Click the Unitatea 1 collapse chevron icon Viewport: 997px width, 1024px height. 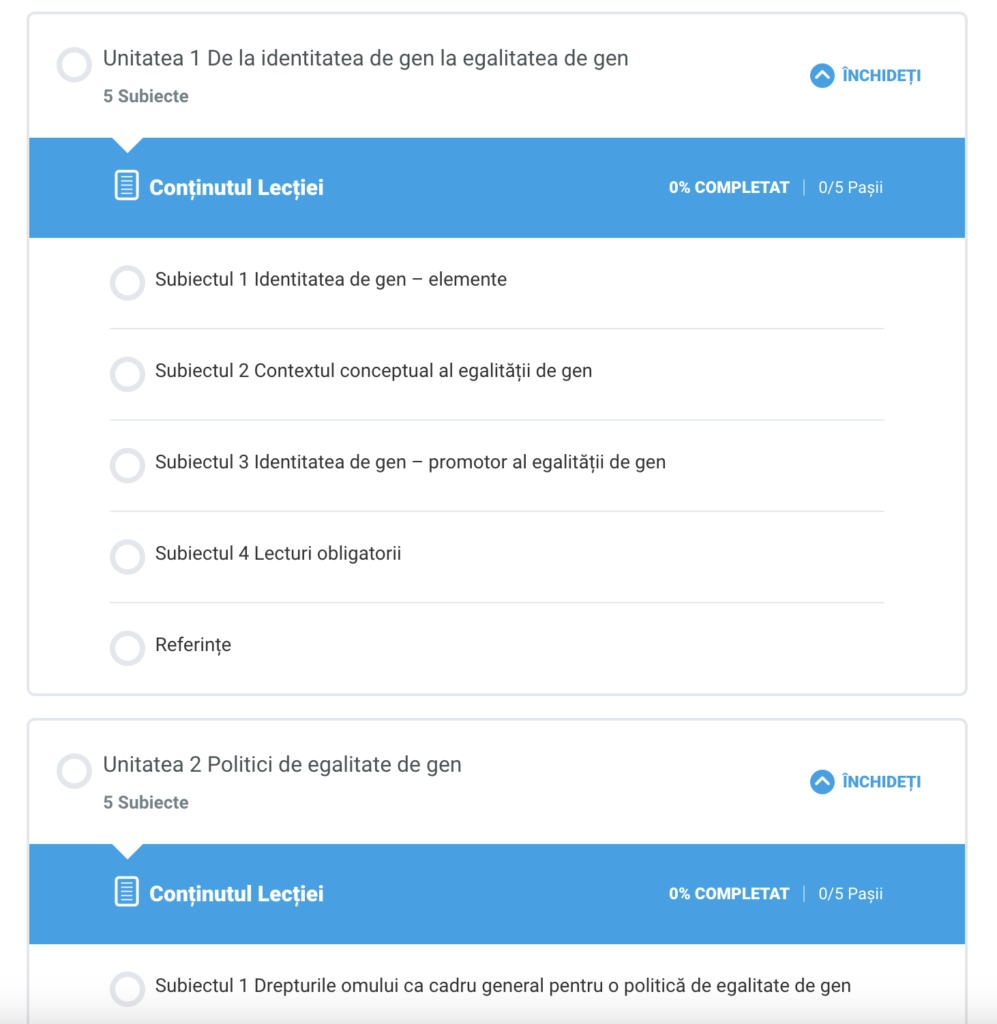coord(822,76)
